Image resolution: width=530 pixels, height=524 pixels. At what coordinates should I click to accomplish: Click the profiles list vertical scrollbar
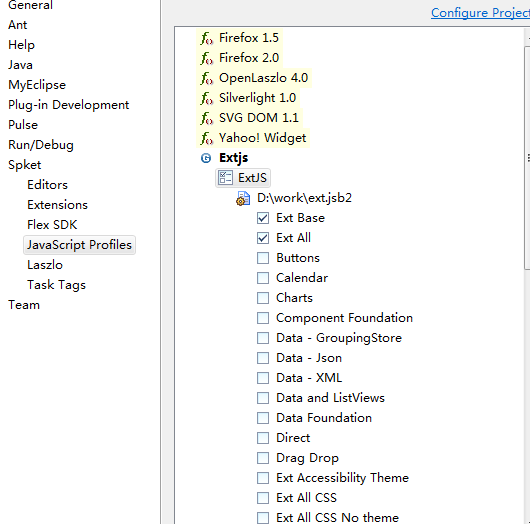point(527,158)
